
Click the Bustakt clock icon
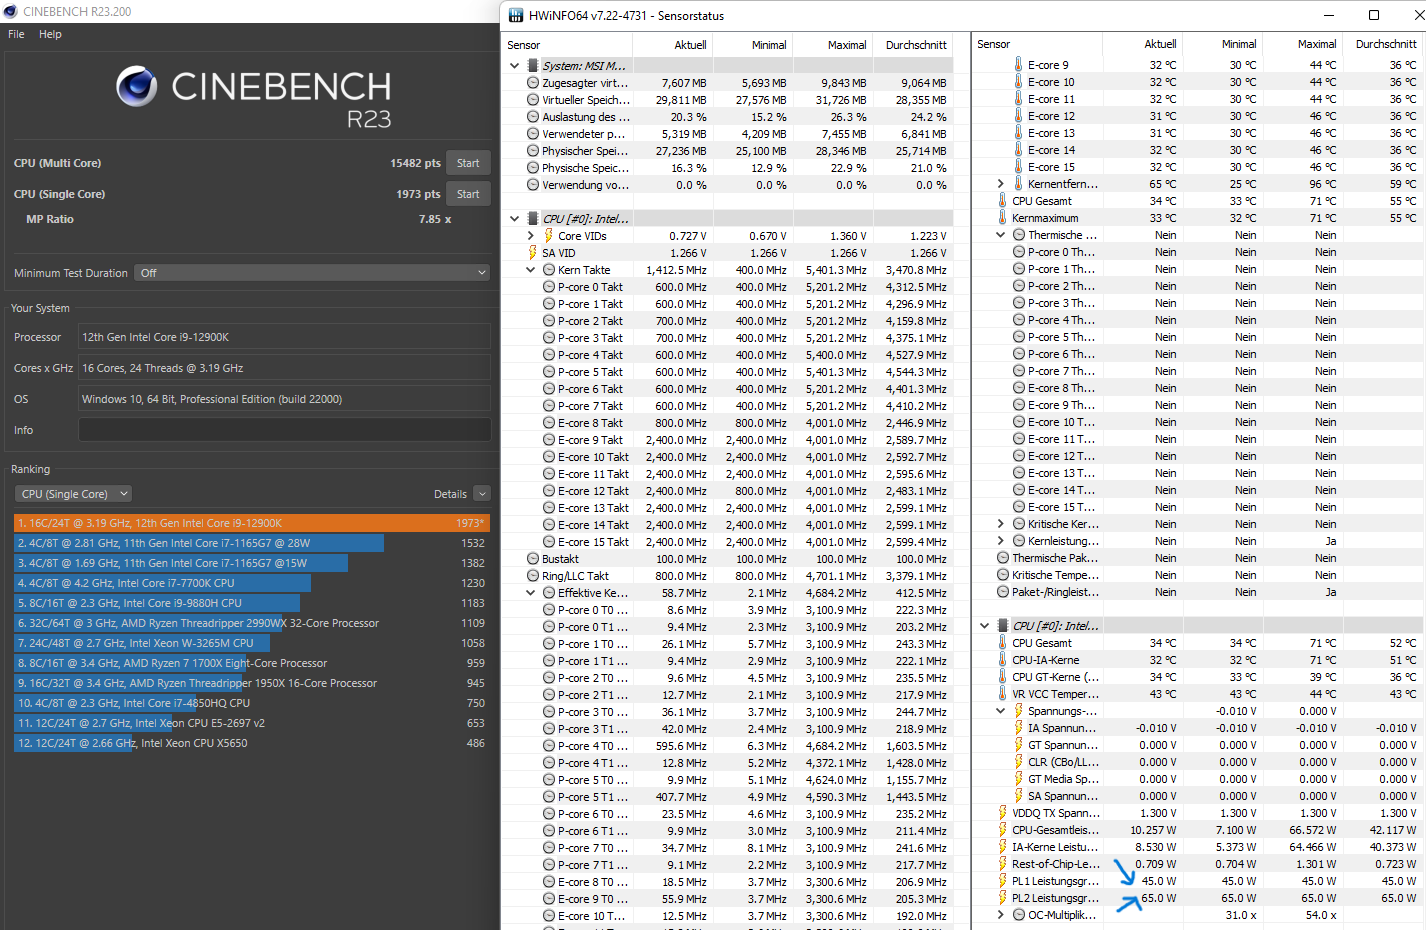click(533, 559)
